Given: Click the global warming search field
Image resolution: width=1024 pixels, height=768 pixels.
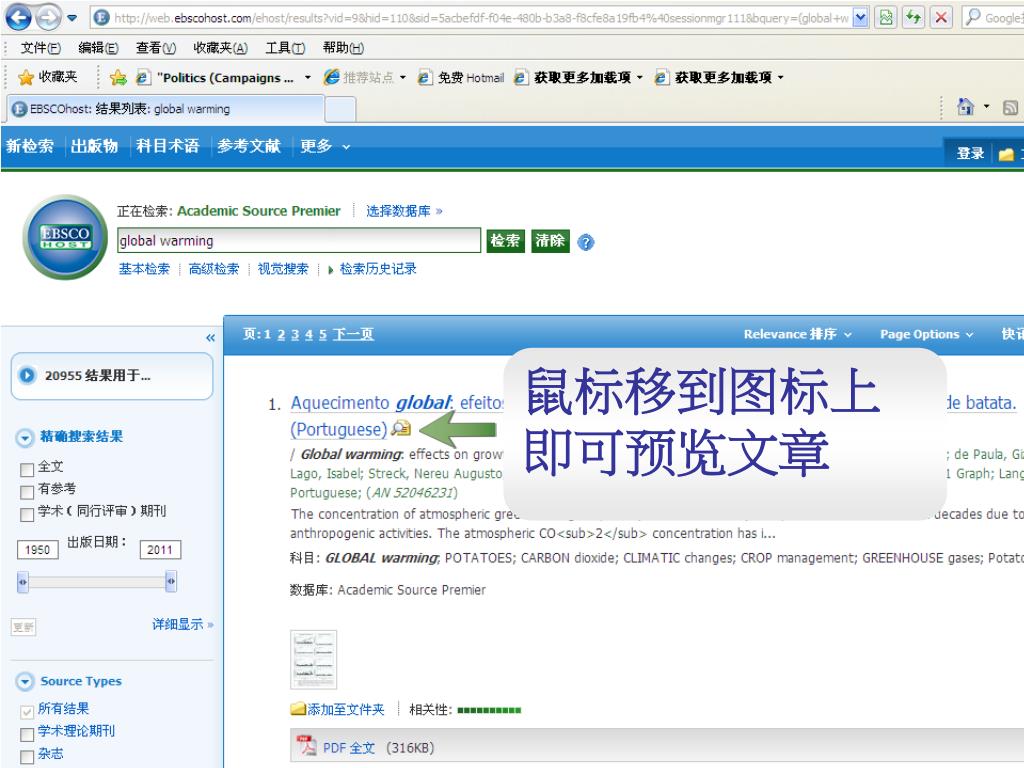Looking at the screenshot, I should click(299, 240).
